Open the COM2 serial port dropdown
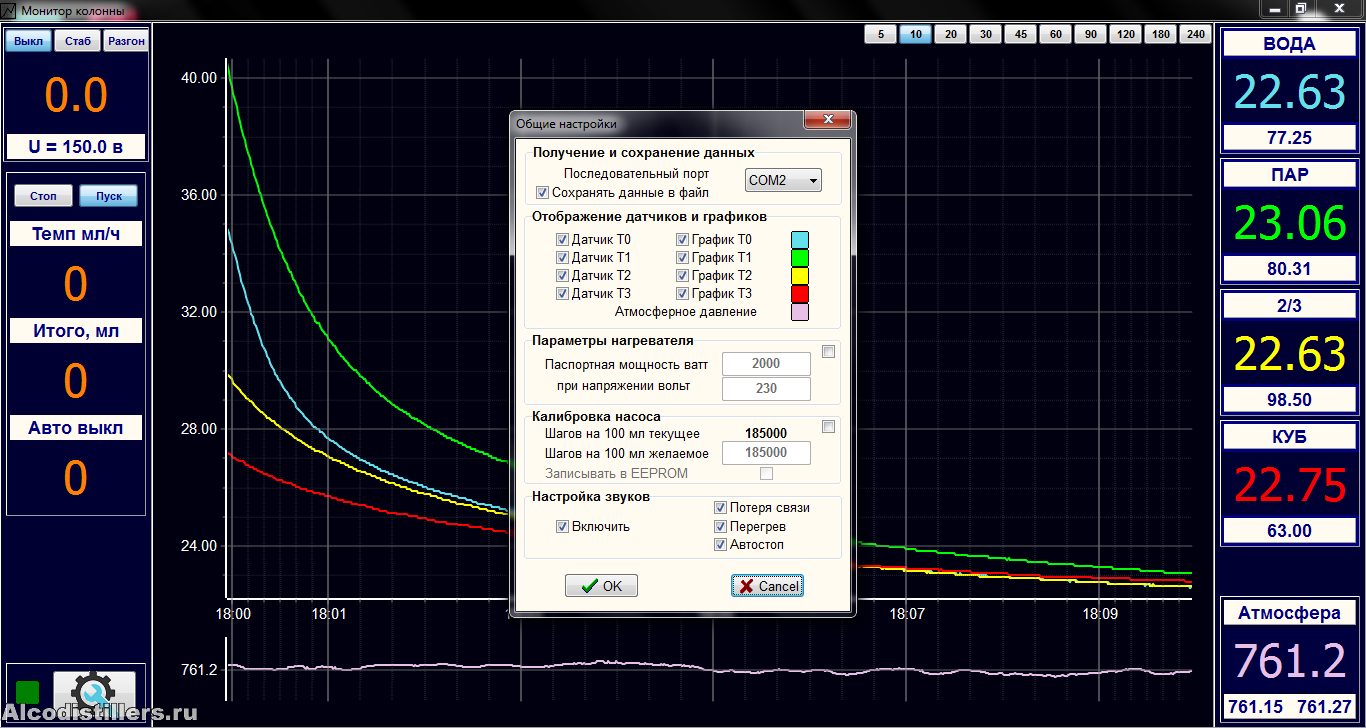Viewport: 1366px width, 728px height. [x=783, y=180]
